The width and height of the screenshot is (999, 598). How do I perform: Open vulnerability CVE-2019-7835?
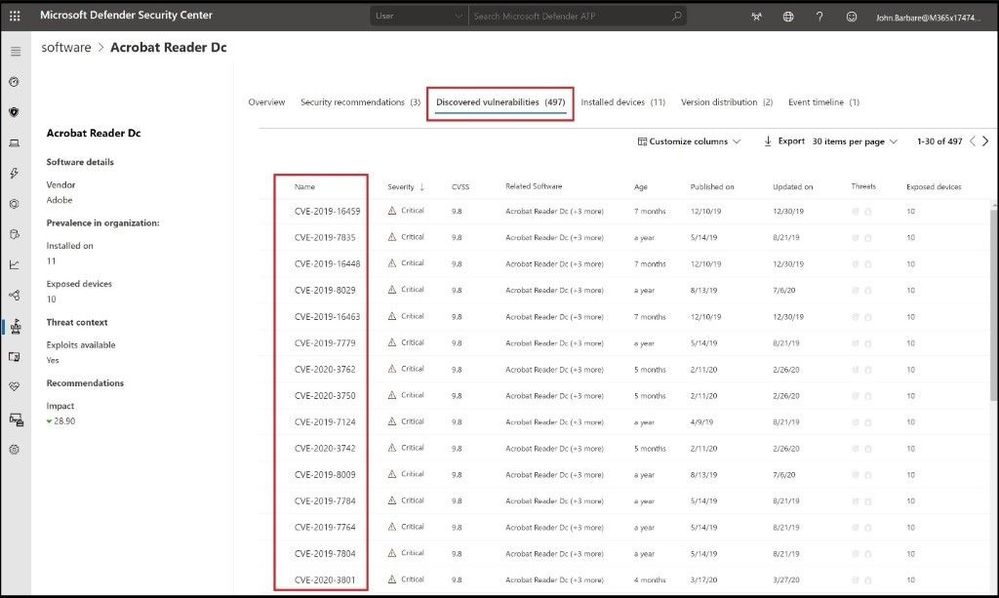pyautogui.click(x=325, y=238)
